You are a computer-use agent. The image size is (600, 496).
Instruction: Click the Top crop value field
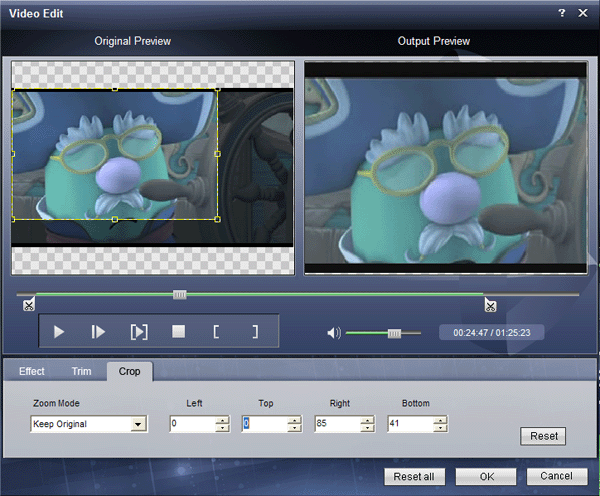pos(265,424)
